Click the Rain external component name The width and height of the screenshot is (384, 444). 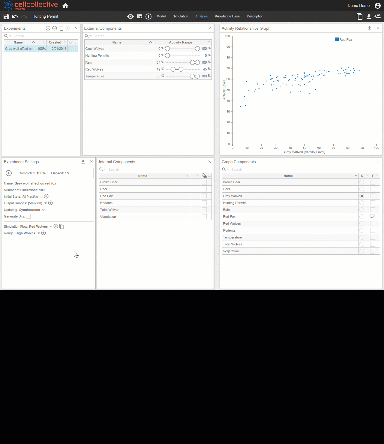(89, 62)
